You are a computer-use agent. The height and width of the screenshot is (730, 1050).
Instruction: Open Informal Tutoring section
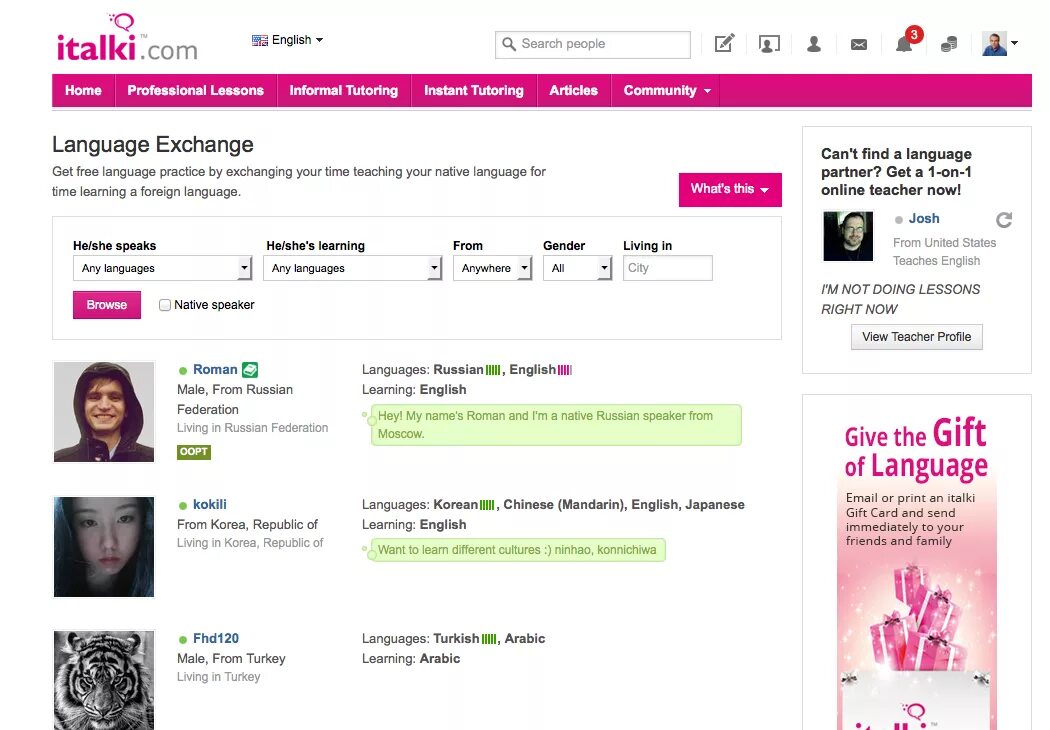coord(344,90)
